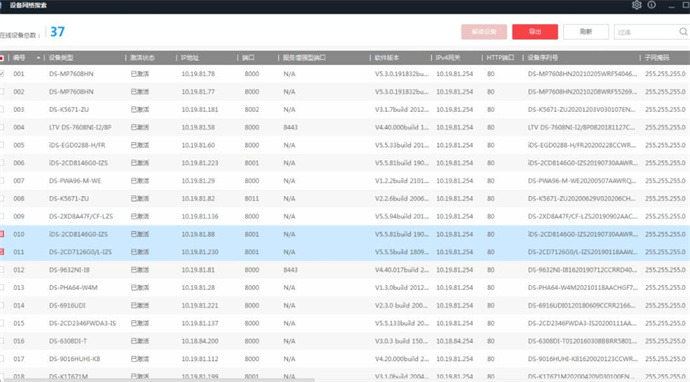The width and height of the screenshot is (690, 382).
Task: Click the 刷新 refresh button
Action: [586, 32]
